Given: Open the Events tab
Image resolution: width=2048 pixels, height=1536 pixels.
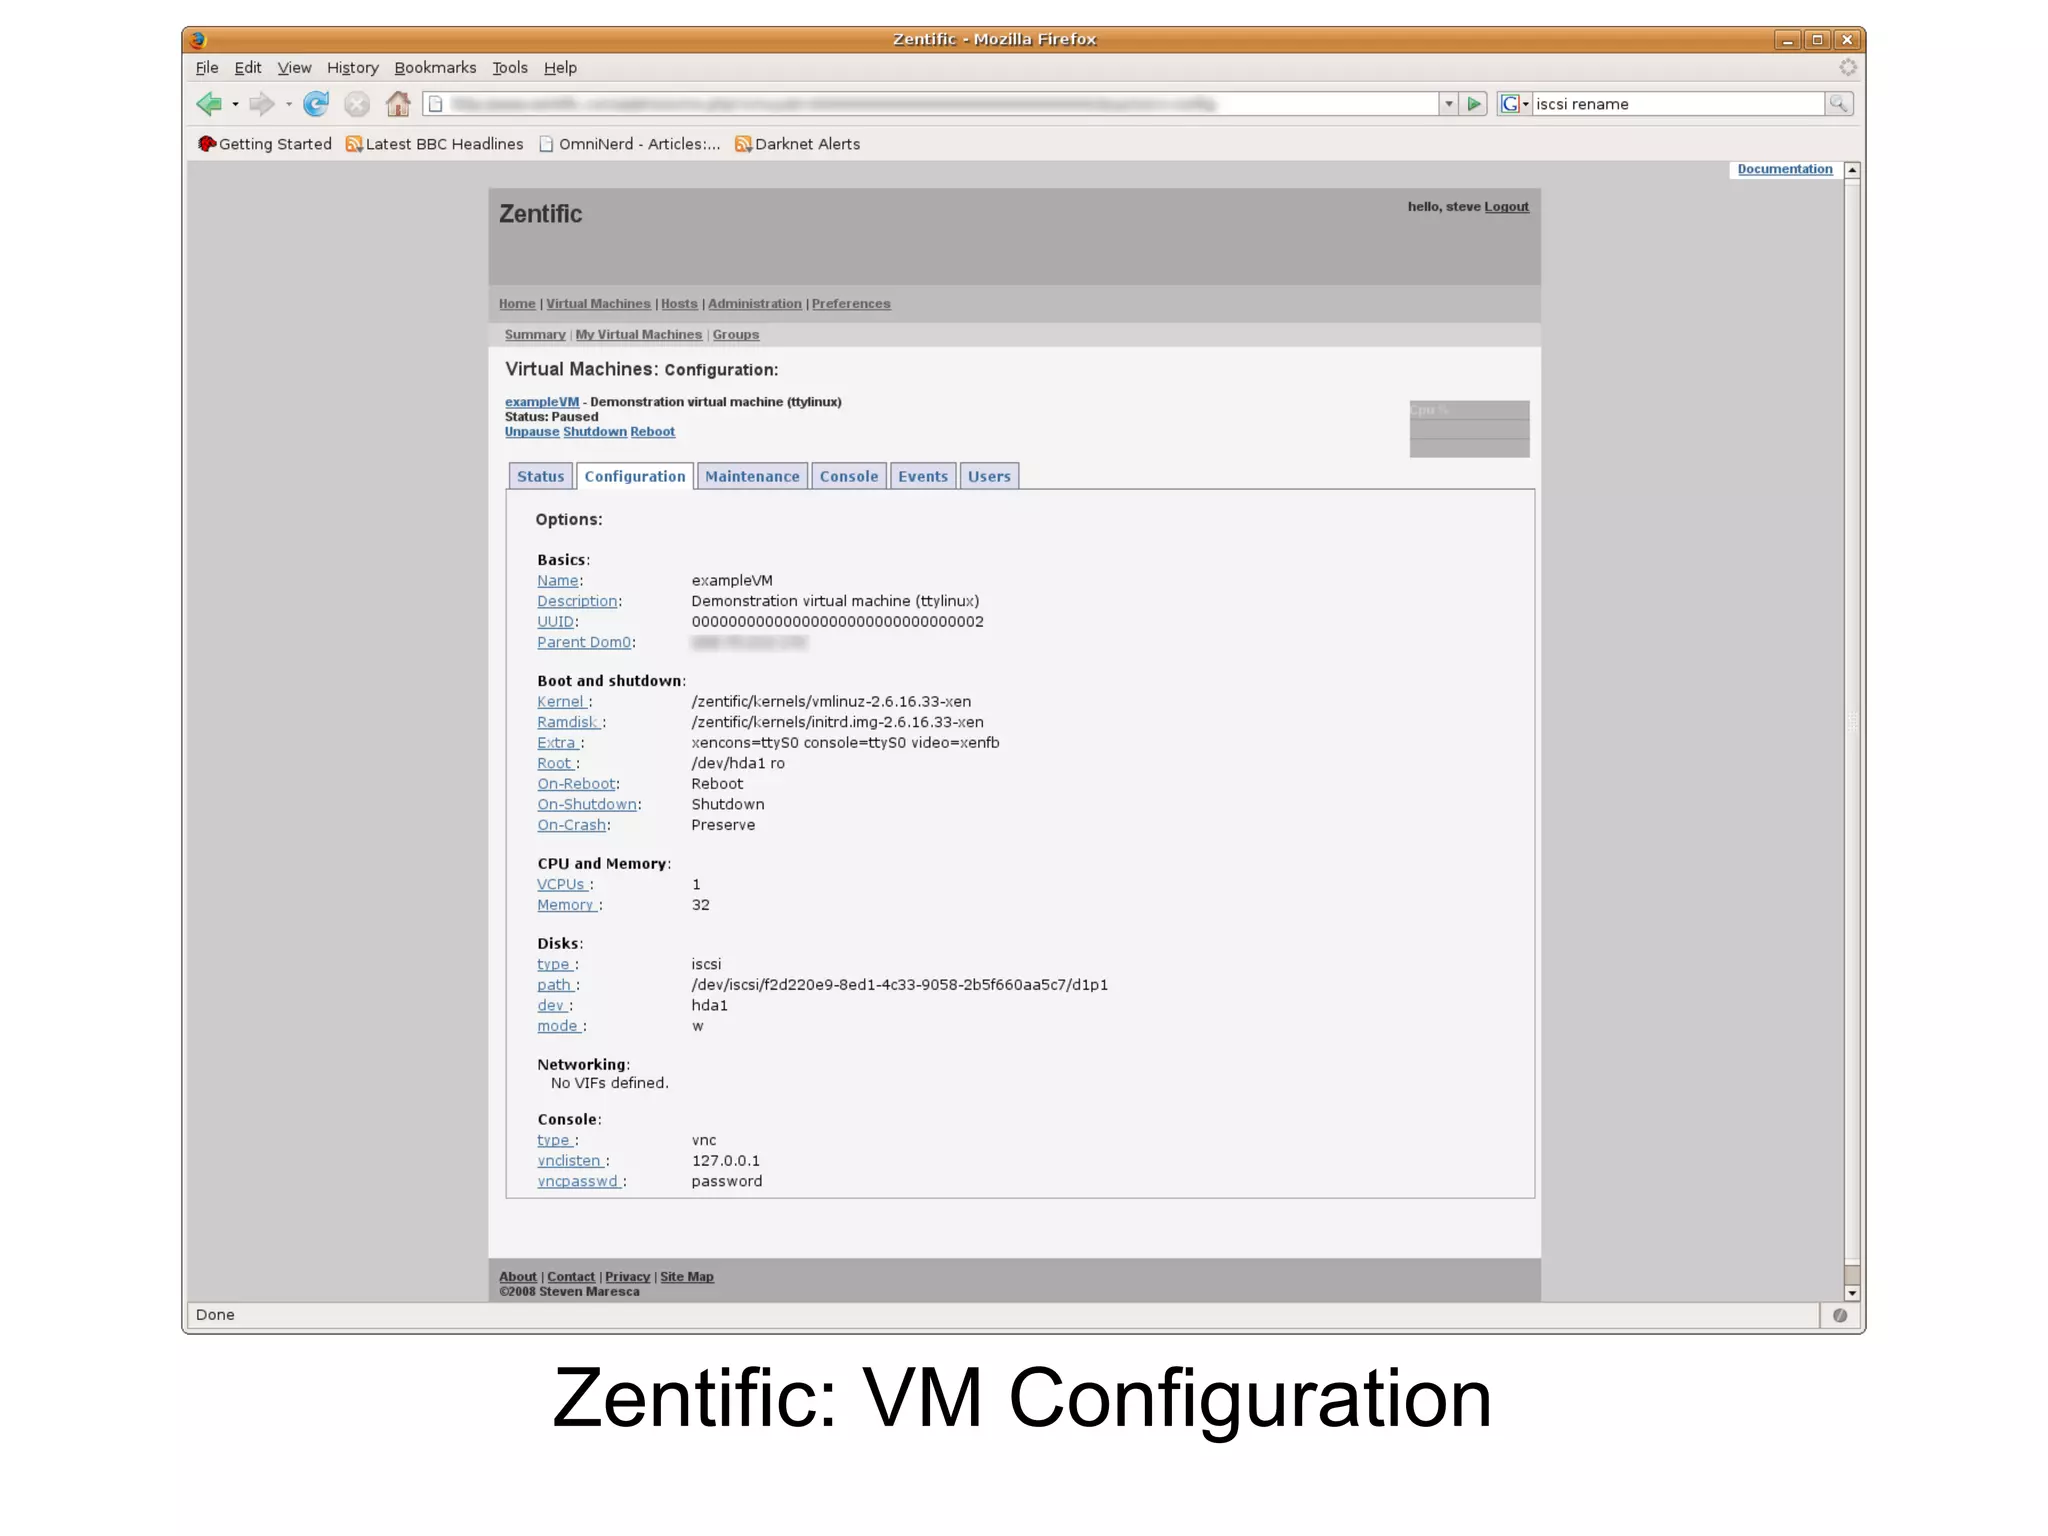Looking at the screenshot, I should (922, 476).
